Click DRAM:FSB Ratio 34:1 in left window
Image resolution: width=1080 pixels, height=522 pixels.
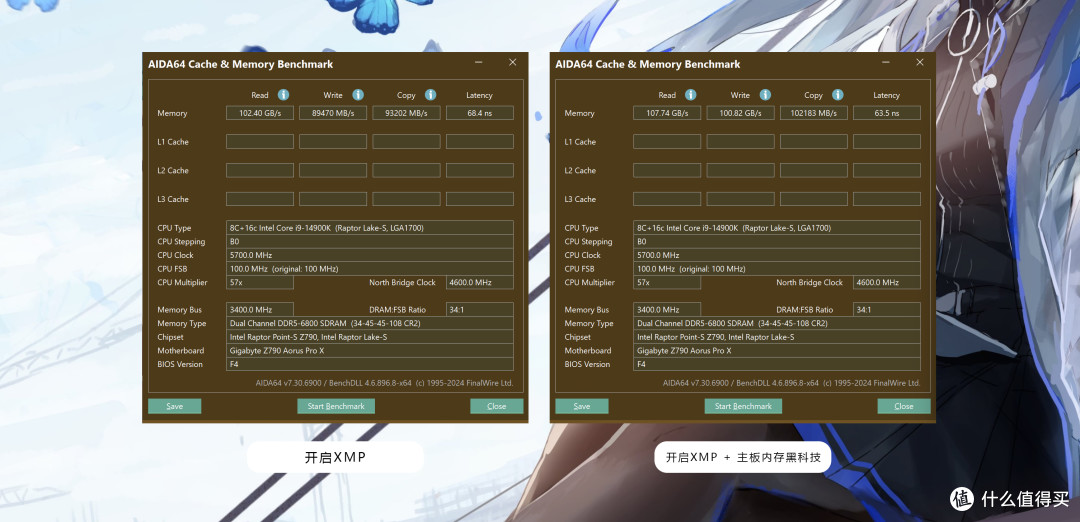click(x=479, y=310)
